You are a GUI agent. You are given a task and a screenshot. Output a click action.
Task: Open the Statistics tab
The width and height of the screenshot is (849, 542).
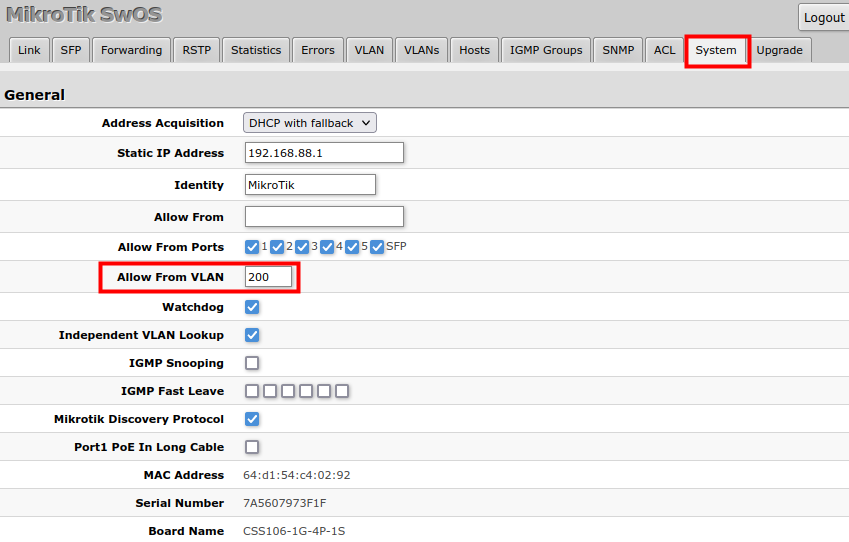point(256,50)
